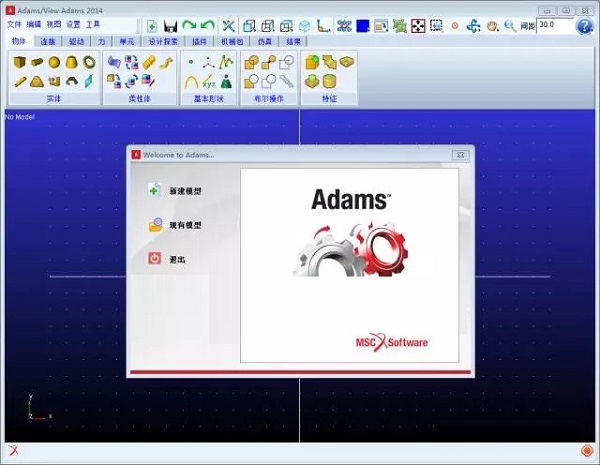Toggle the coordinate axes L-shaped icon
The width and height of the screenshot is (600, 465).
click(323, 26)
